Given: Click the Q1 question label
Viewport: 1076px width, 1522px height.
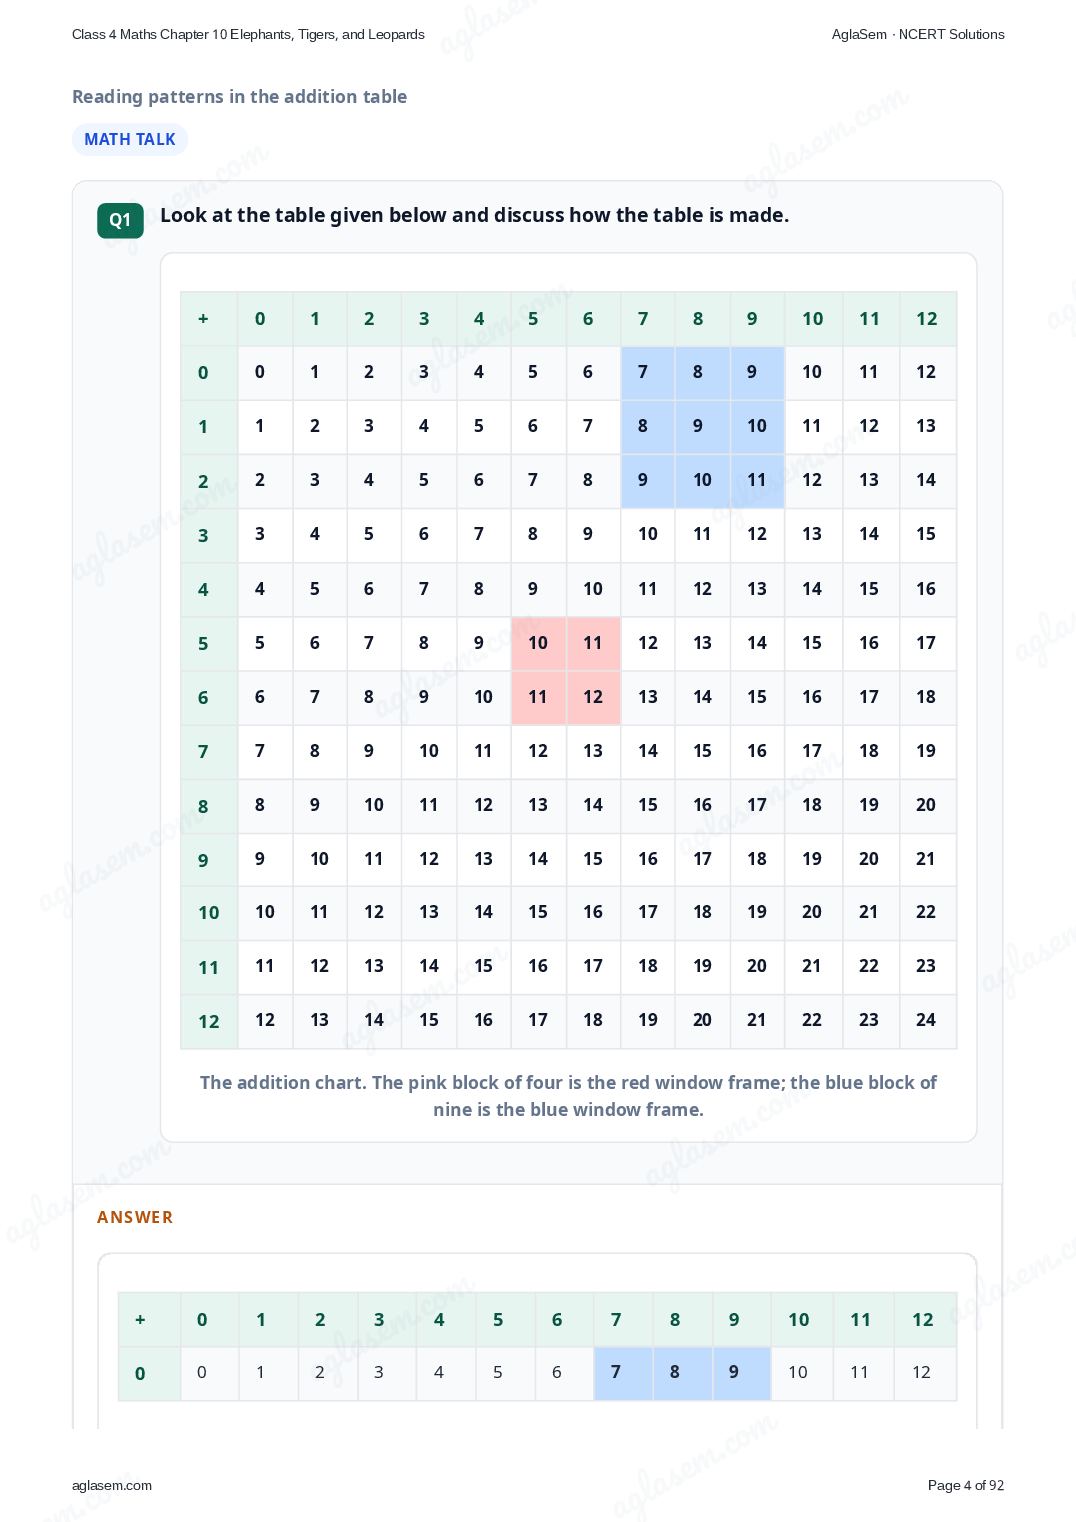Looking at the screenshot, I should (120, 220).
